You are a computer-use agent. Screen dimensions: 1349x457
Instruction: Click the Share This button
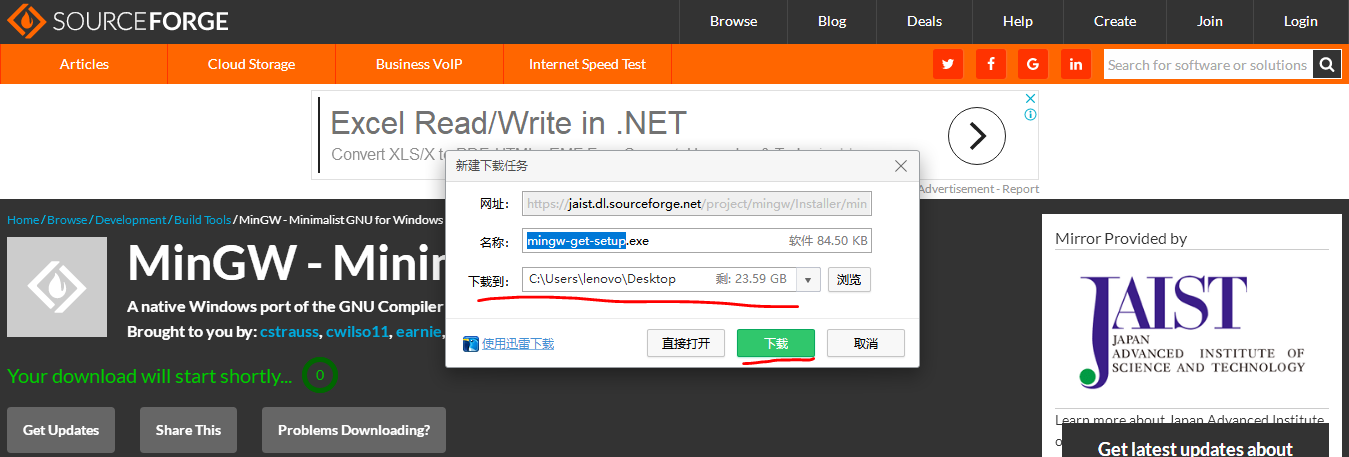pos(188,430)
